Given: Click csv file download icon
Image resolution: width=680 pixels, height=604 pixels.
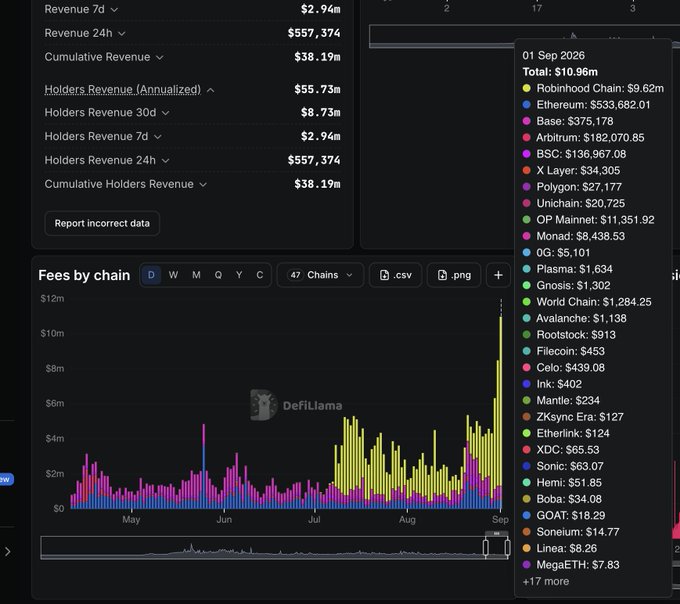Looking at the screenshot, I should [384, 275].
